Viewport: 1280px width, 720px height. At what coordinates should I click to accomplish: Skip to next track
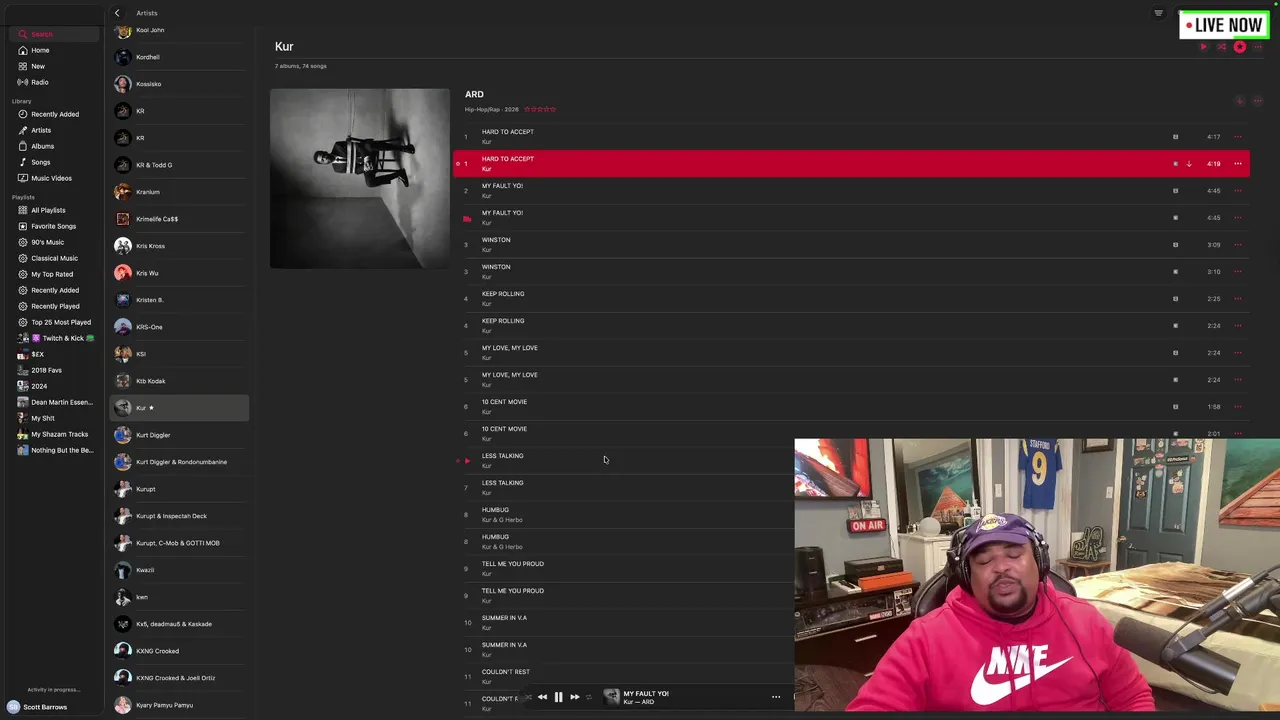(x=574, y=697)
